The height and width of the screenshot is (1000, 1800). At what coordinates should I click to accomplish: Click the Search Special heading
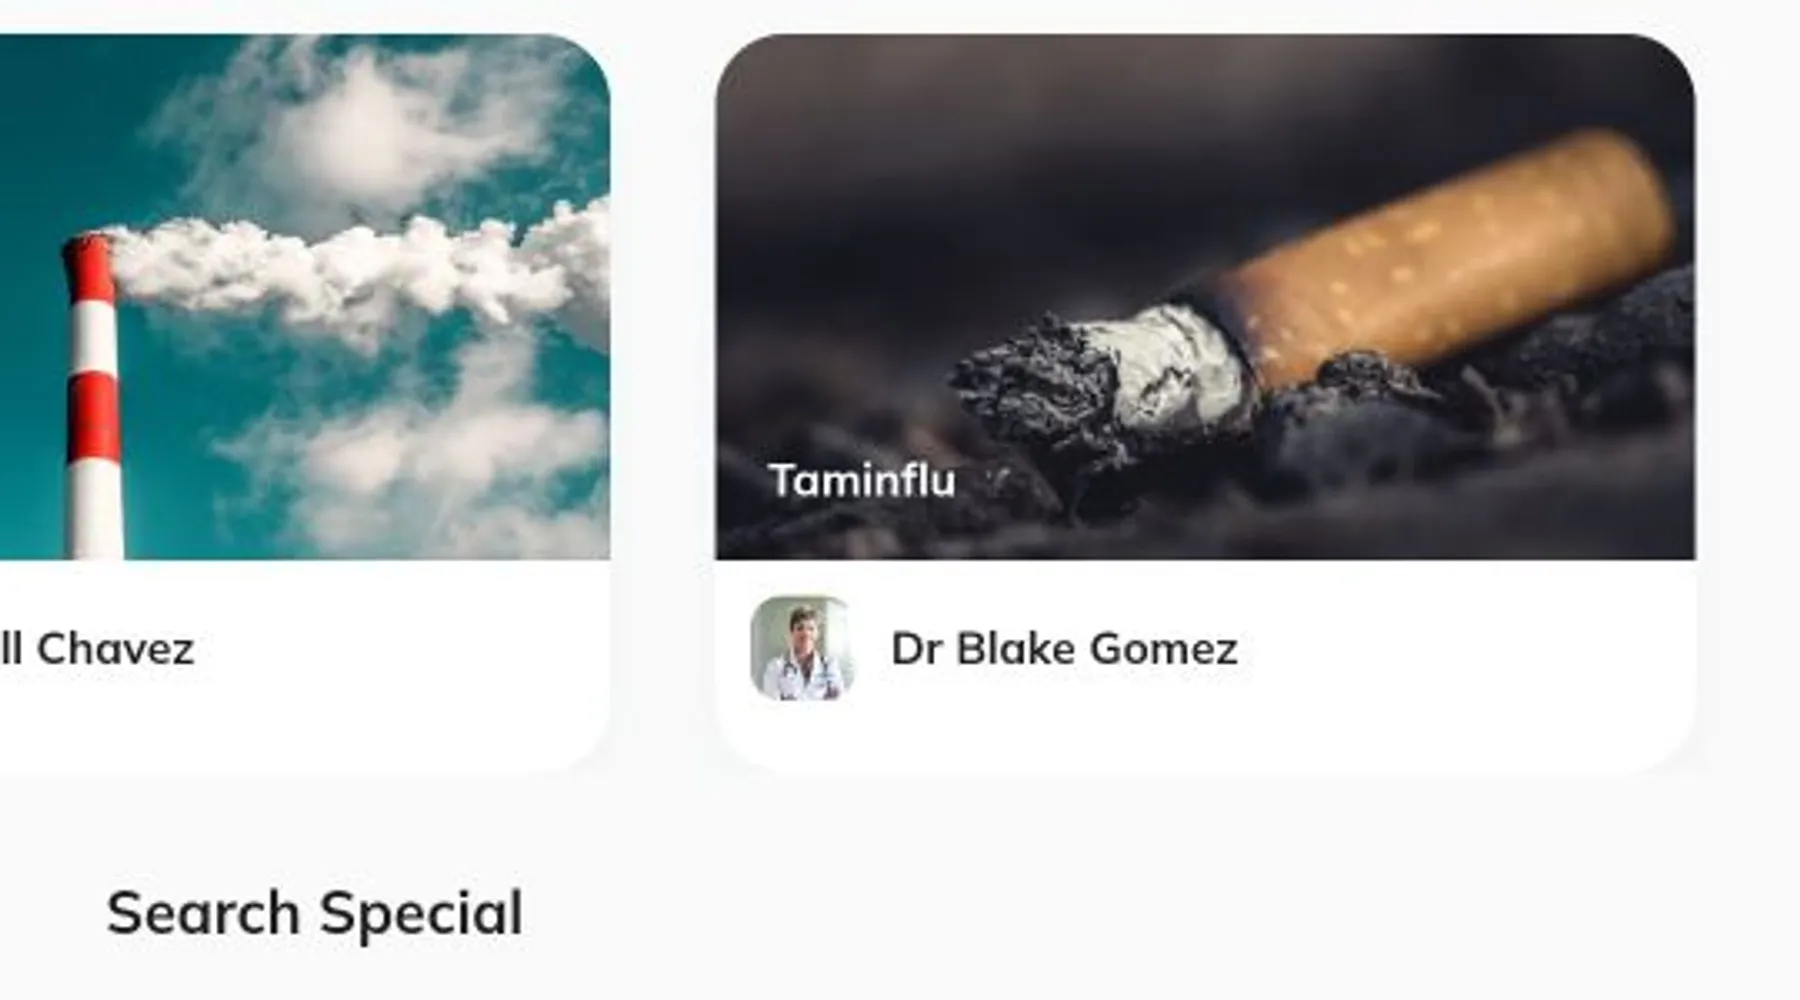(x=315, y=914)
